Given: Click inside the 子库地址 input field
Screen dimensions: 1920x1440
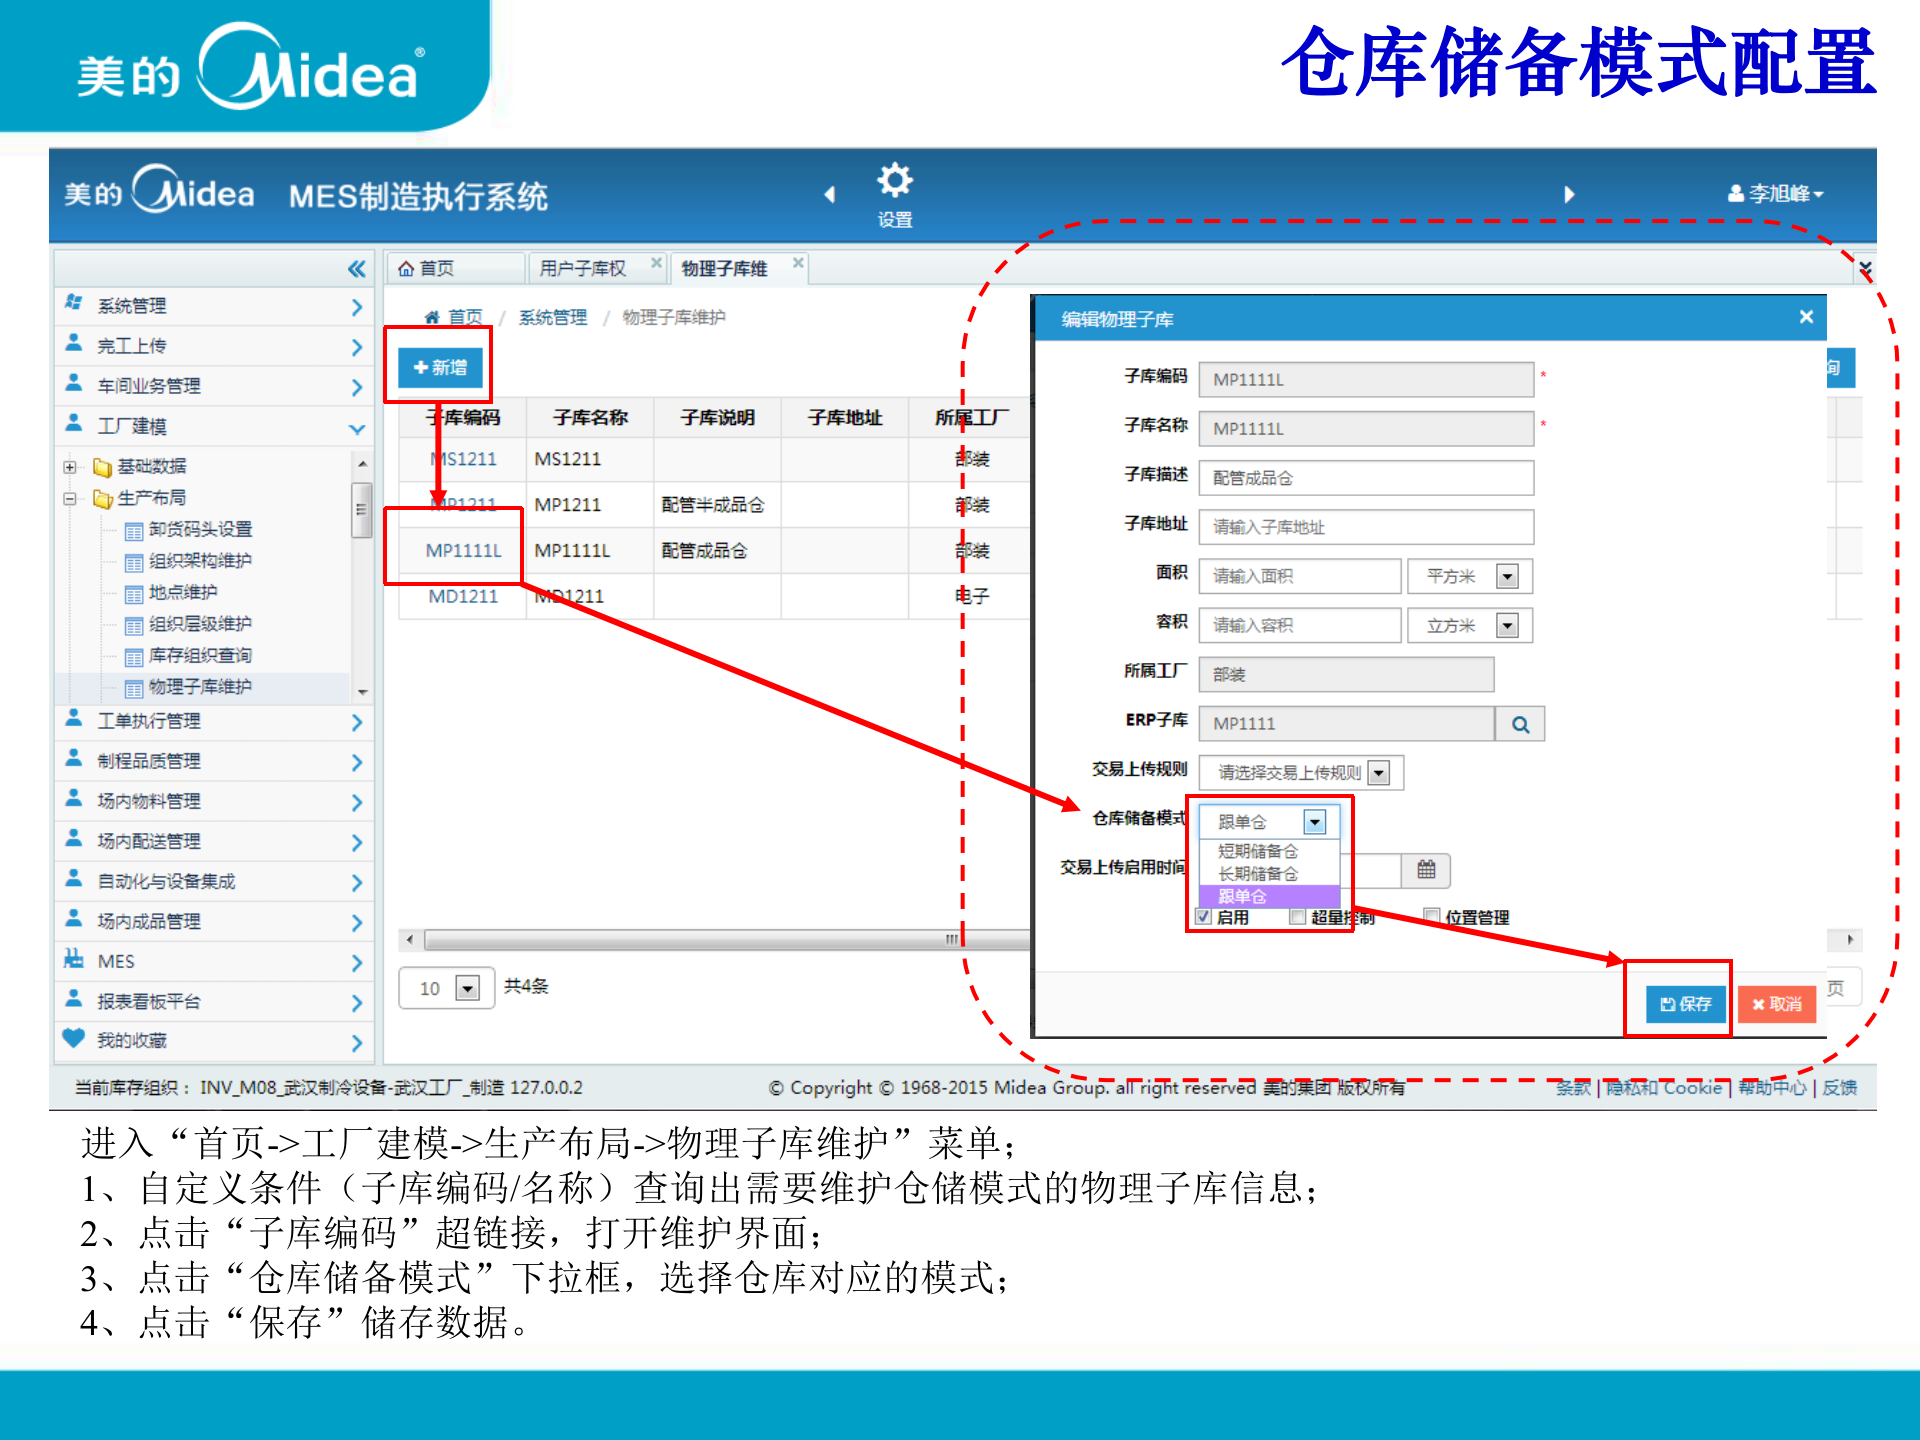Looking at the screenshot, I should 1365,527.
